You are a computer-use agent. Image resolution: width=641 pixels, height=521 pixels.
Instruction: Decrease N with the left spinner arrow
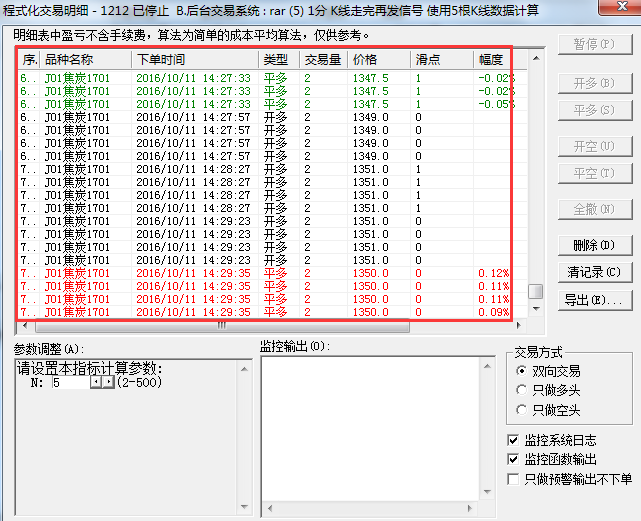[96, 382]
